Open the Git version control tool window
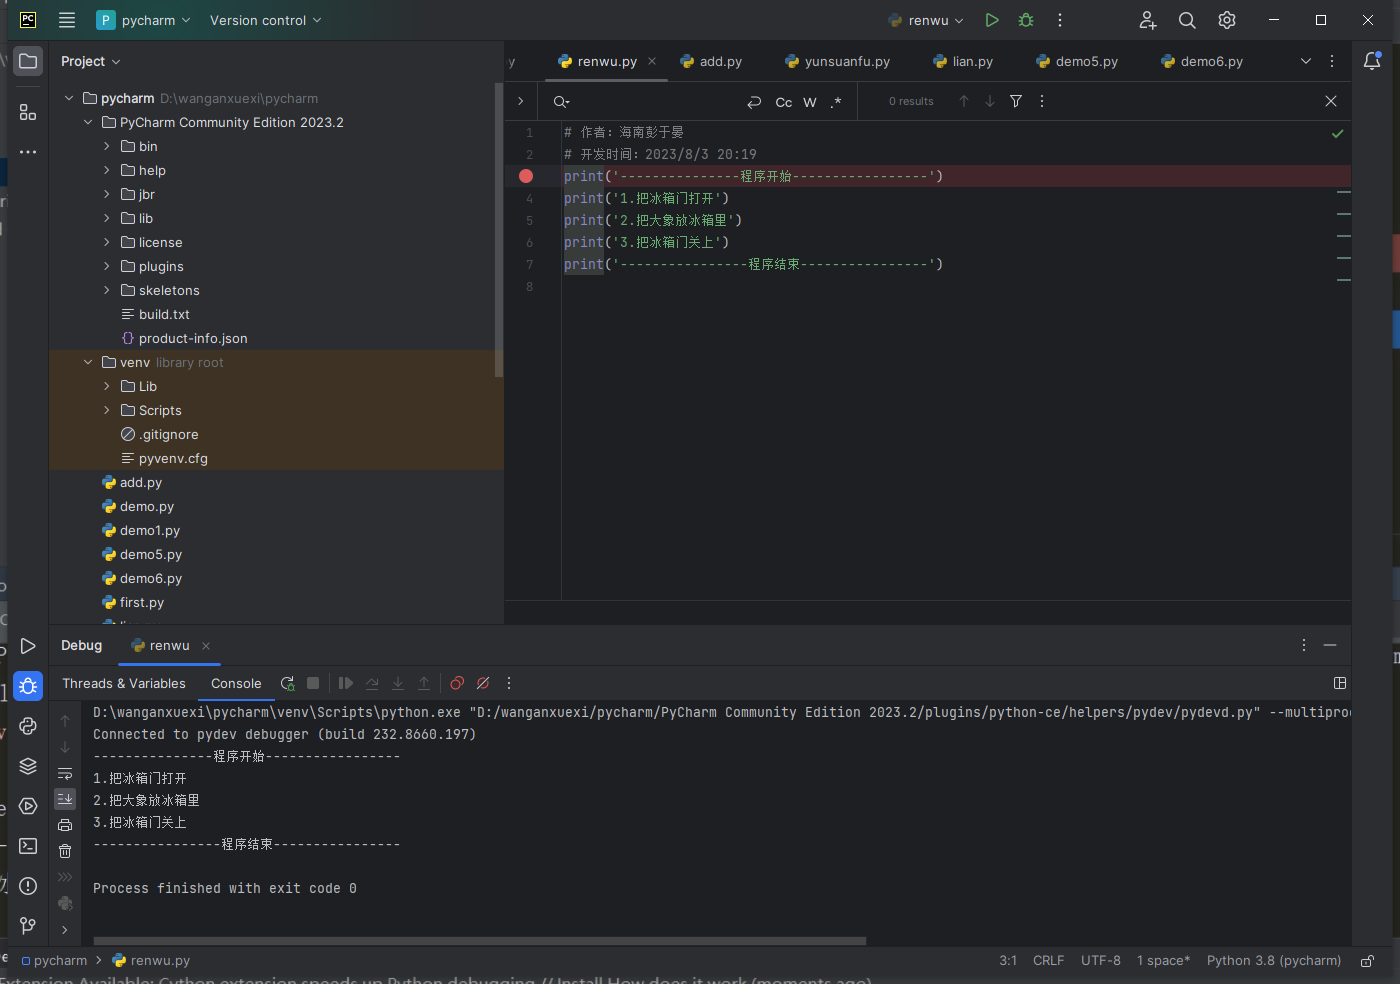Image resolution: width=1400 pixels, height=984 pixels. click(x=28, y=926)
